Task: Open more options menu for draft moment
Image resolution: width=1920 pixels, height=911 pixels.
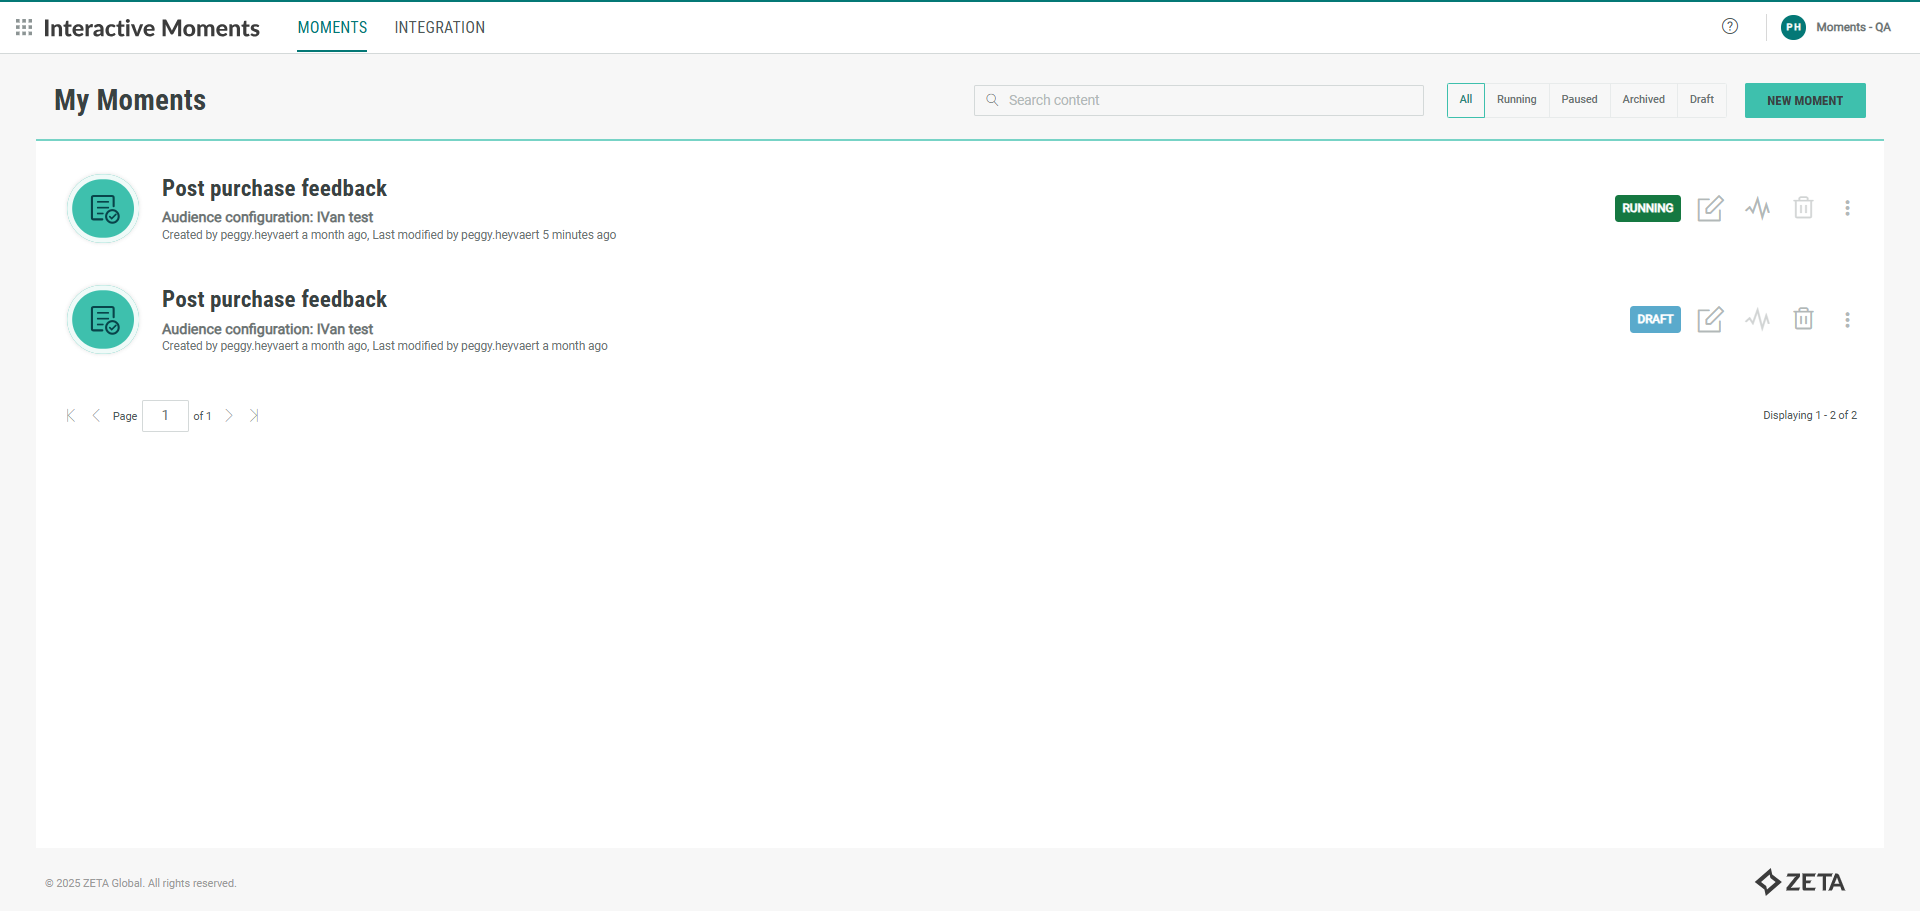Action: pos(1847,319)
